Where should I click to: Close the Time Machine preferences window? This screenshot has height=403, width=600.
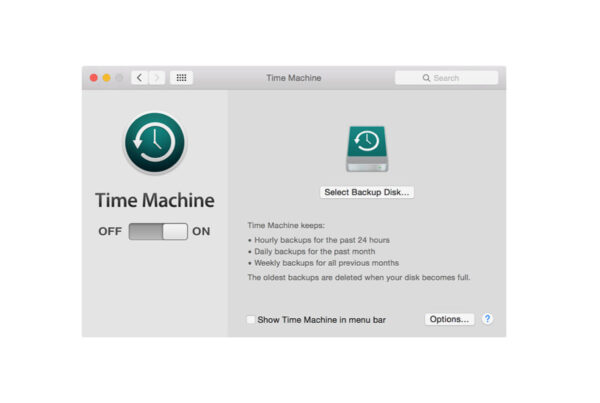[94, 78]
